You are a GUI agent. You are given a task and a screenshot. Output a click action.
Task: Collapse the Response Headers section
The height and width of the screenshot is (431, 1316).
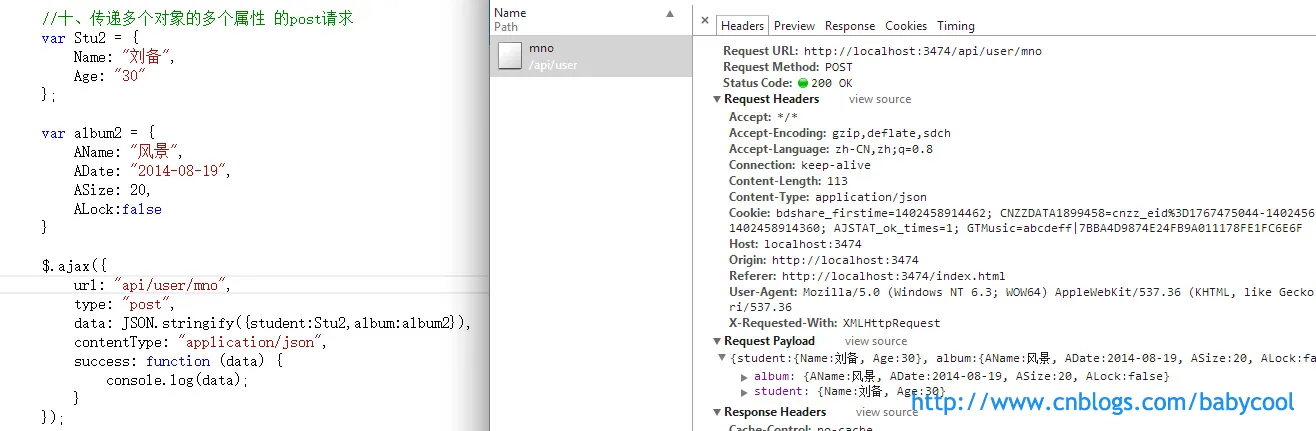click(x=717, y=413)
